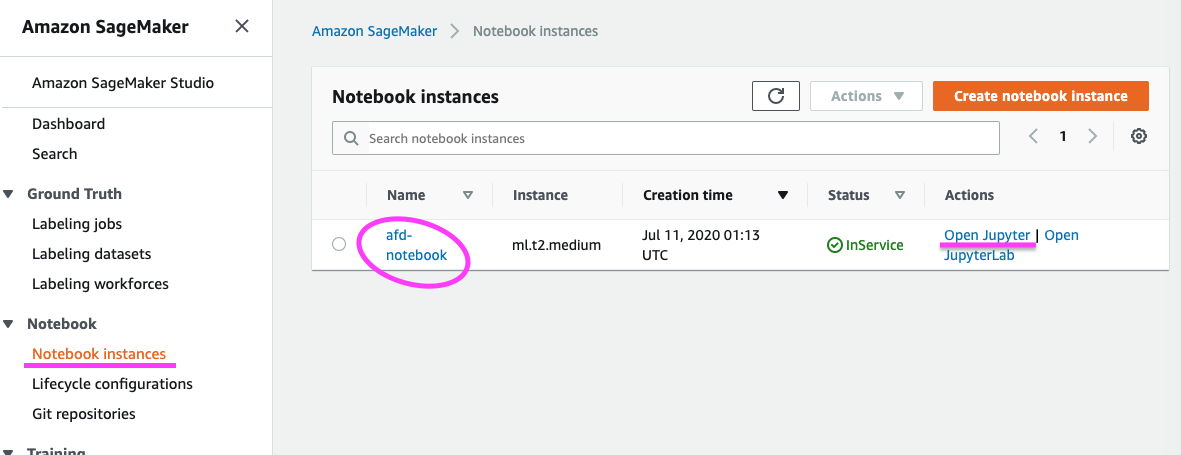Collapse the Notebook section
The width and height of the screenshot is (1181, 455).
[9, 324]
